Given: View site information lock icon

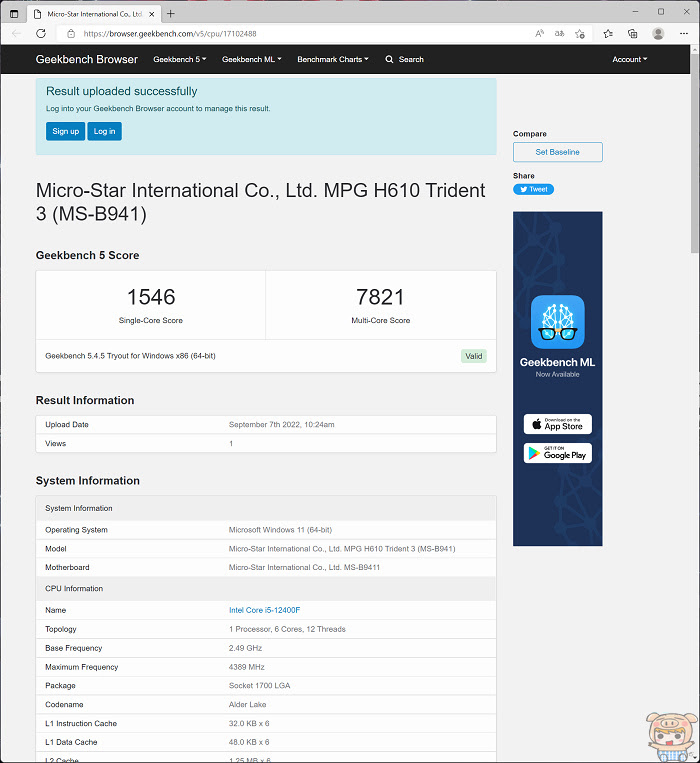Looking at the screenshot, I should [x=71, y=34].
